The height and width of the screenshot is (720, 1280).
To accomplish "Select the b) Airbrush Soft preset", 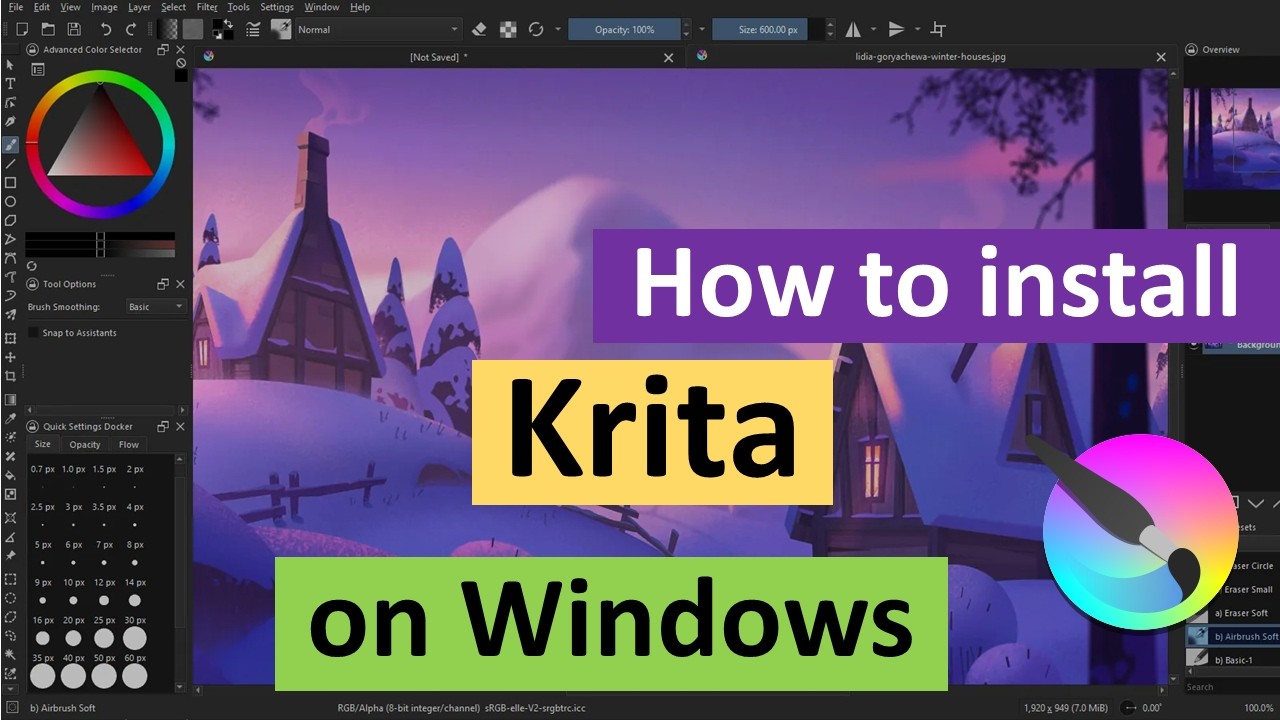I will [x=1232, y=636].
